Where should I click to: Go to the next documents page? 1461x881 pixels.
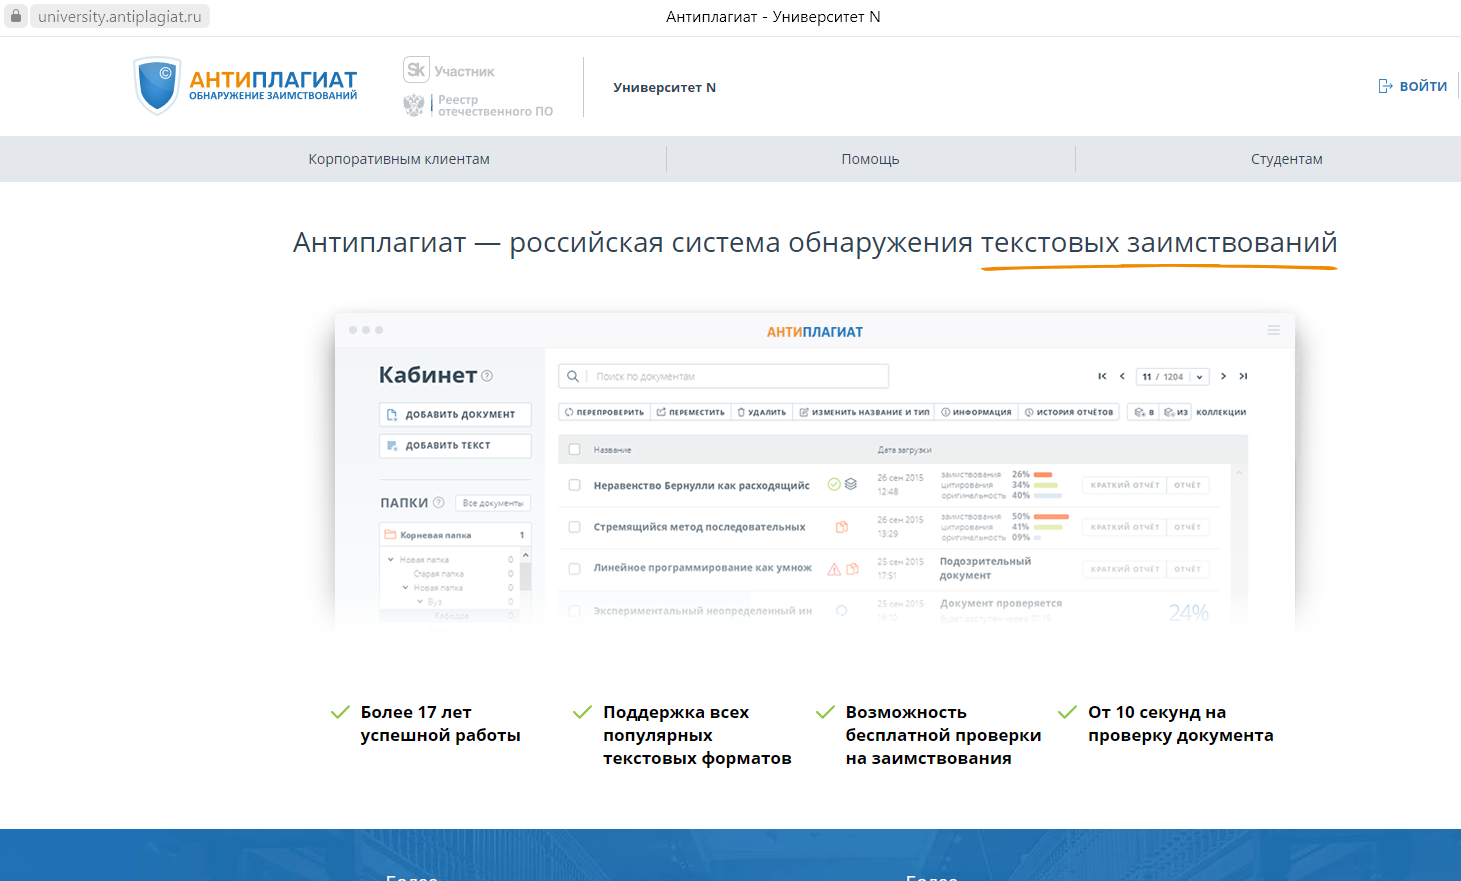click(1223, 376)
